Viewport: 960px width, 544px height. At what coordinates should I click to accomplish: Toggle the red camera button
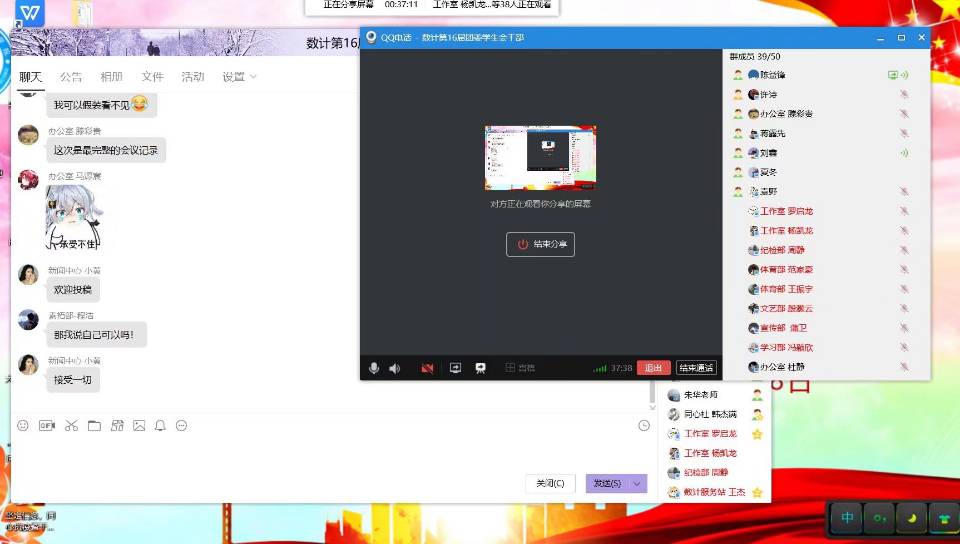(x=427, y=368)
